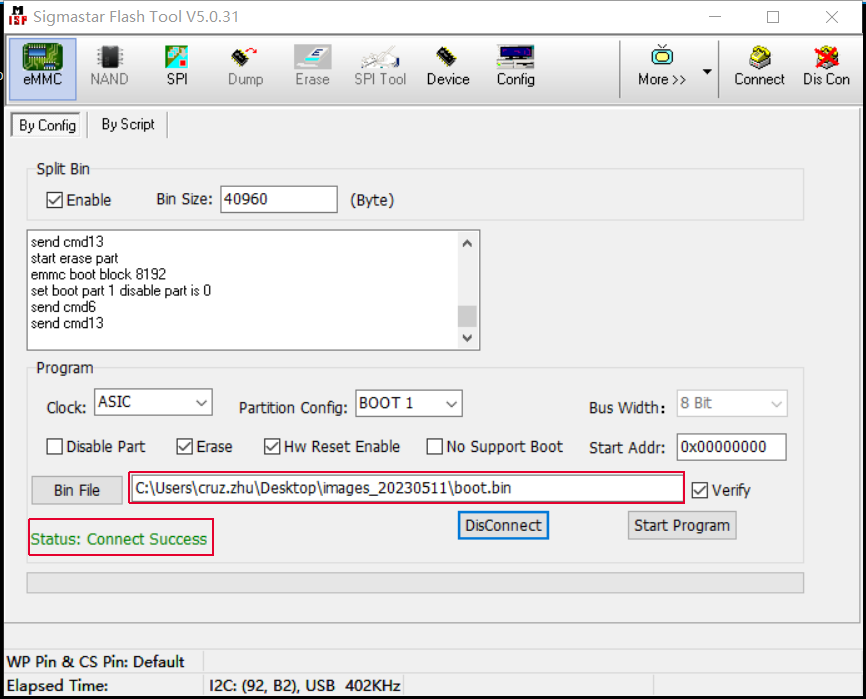Open the SPI flash mode

tap(177, 68)
